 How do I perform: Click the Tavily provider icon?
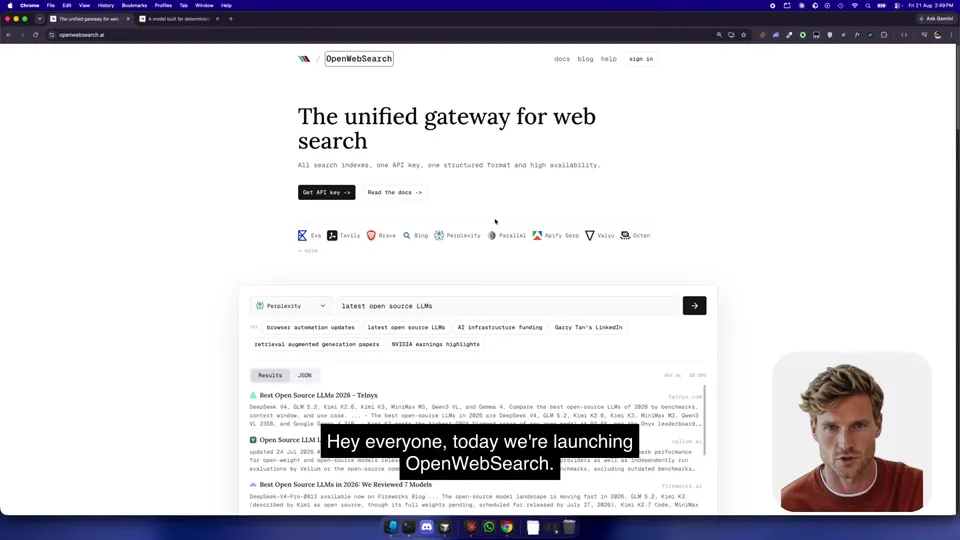332,235
